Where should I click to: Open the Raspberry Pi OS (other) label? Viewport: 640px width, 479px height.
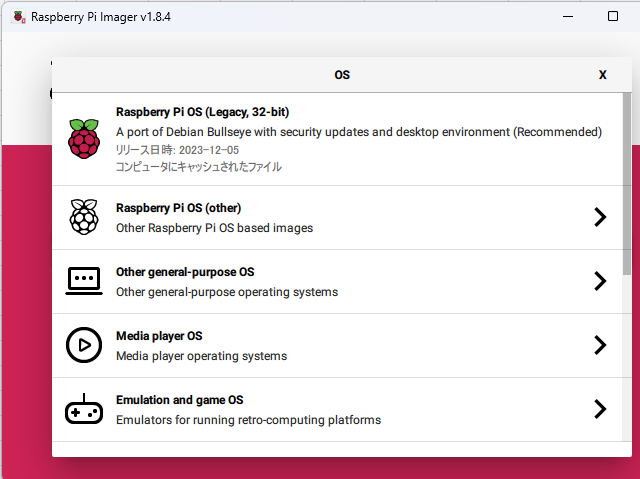pyautogui.click(x=178, y=208)
